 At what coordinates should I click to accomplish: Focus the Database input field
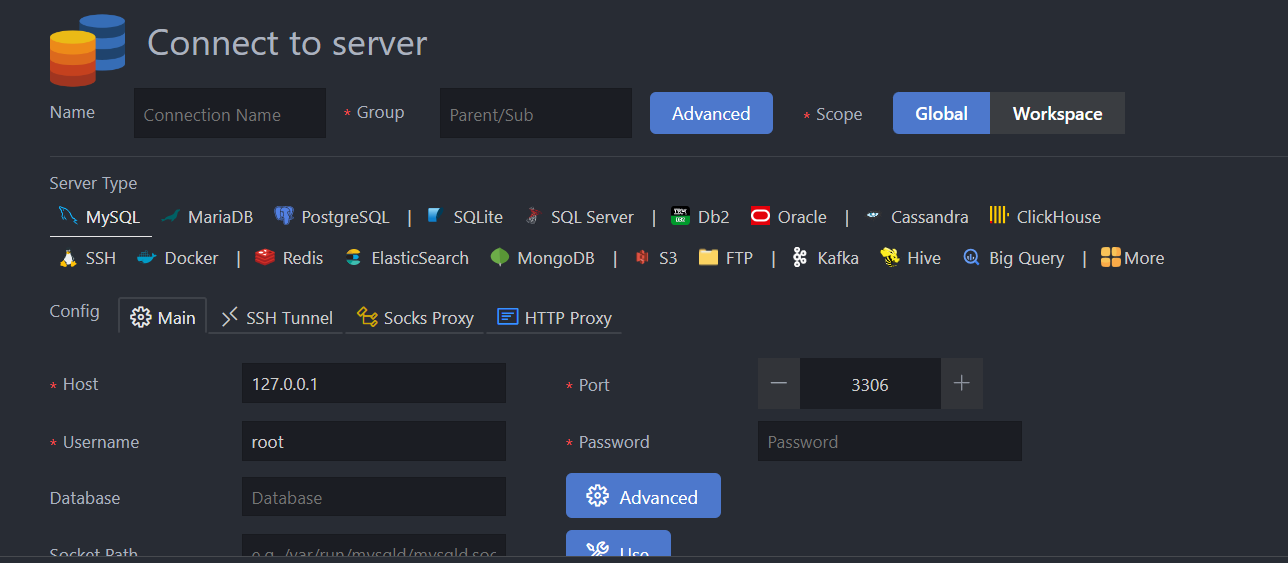374,497
